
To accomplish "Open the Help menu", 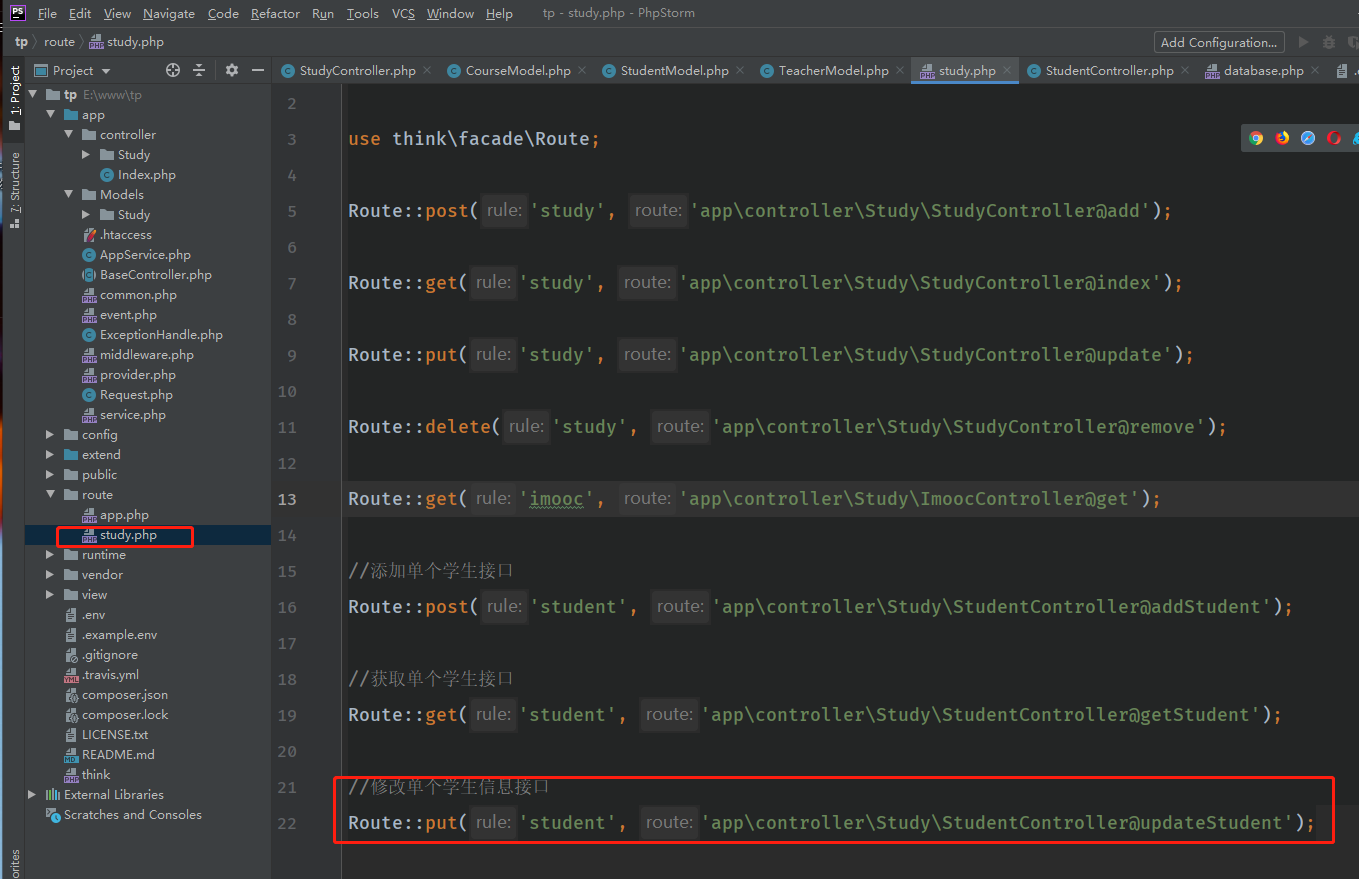I will point(499,13).
